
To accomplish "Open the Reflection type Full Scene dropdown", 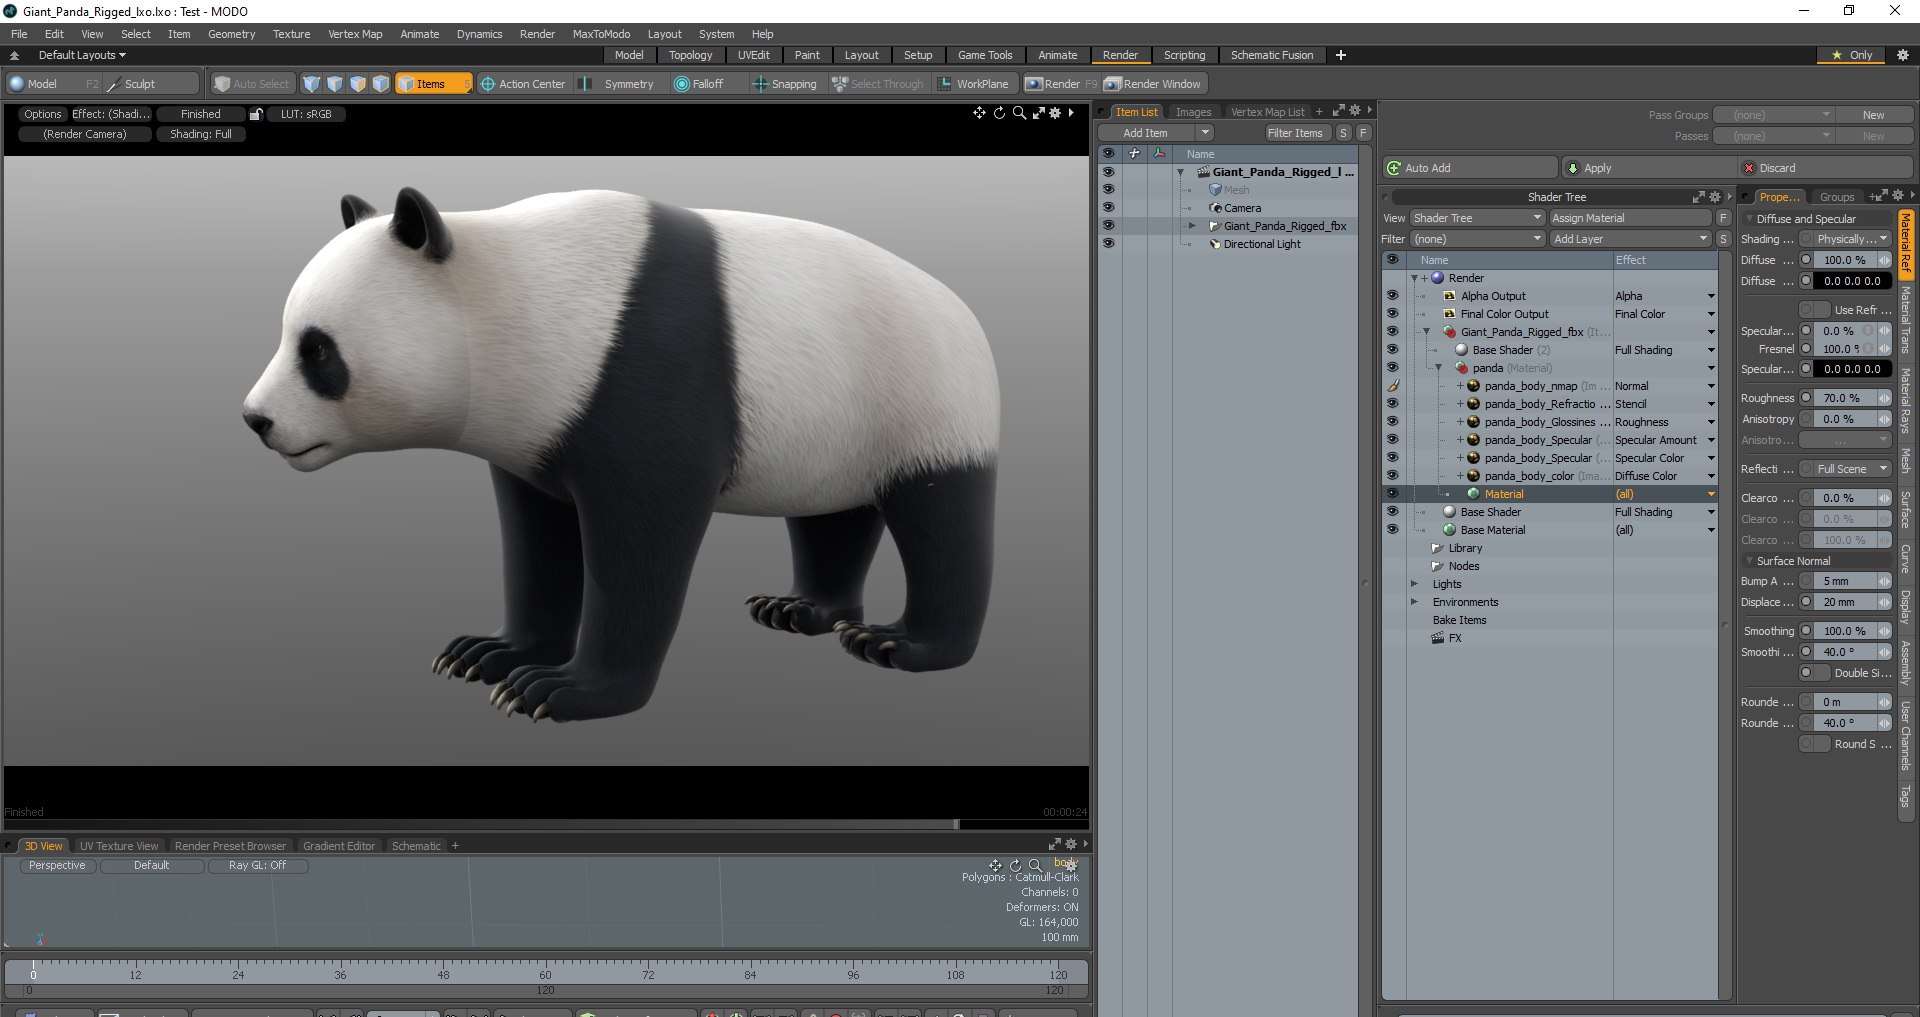I will (x=1852, y=469).
